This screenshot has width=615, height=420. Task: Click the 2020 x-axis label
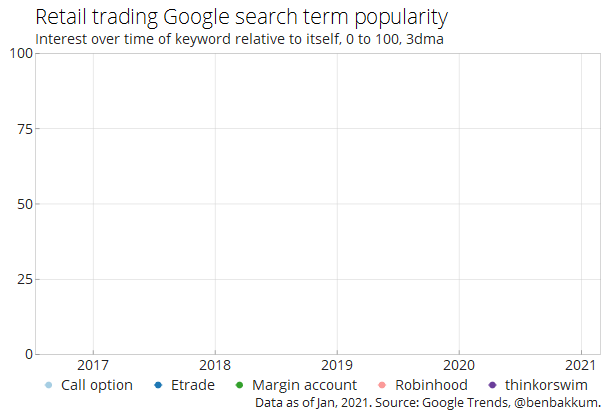pos(459,365)
